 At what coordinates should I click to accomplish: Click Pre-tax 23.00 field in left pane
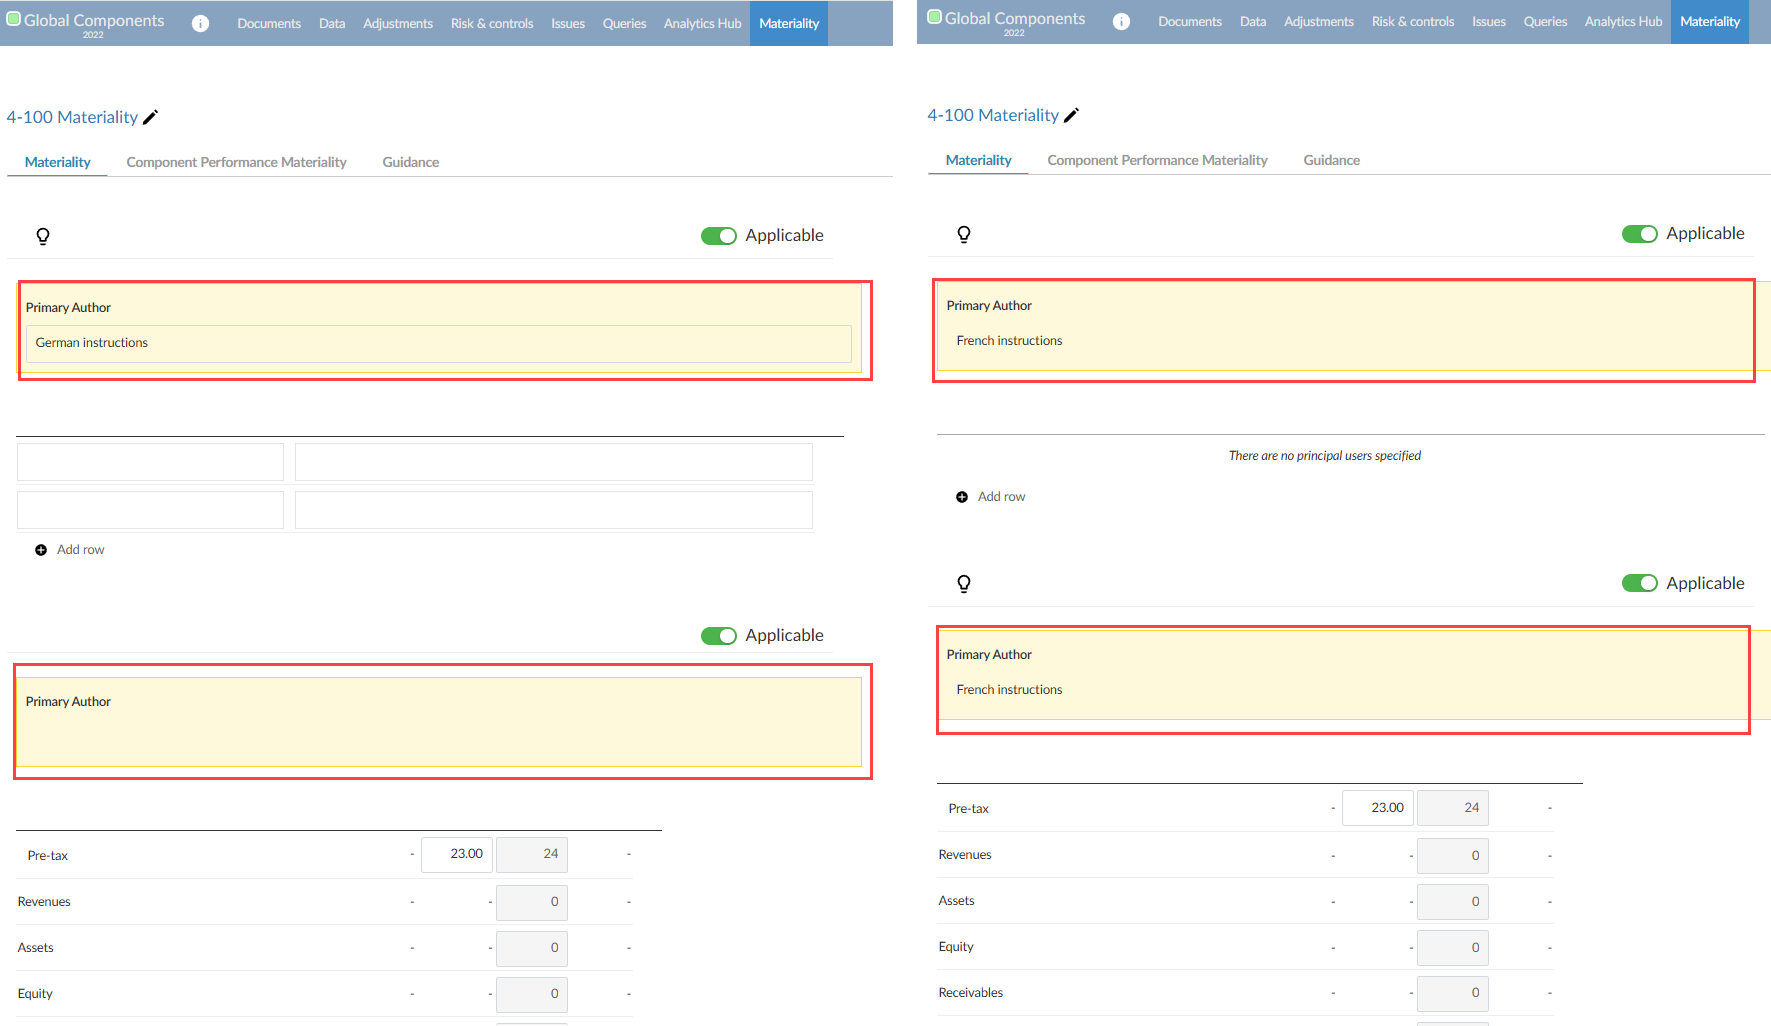tap(457, 854)
